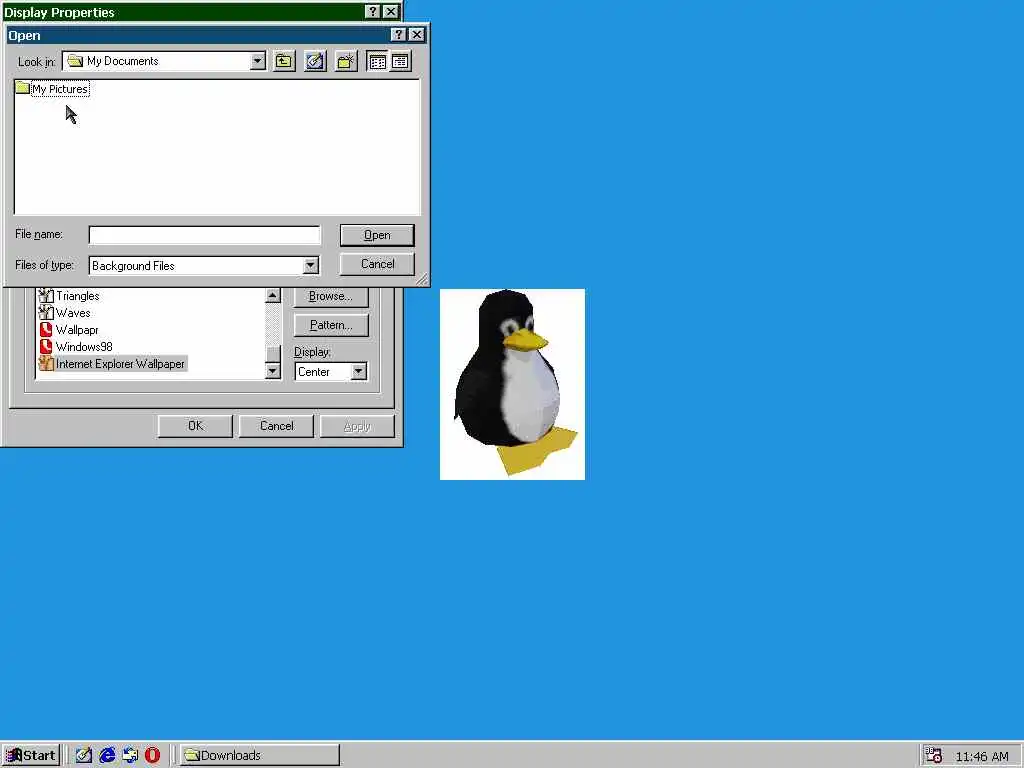Expand the Look in dropdown

pyautogui.click(x=258, y=61)
